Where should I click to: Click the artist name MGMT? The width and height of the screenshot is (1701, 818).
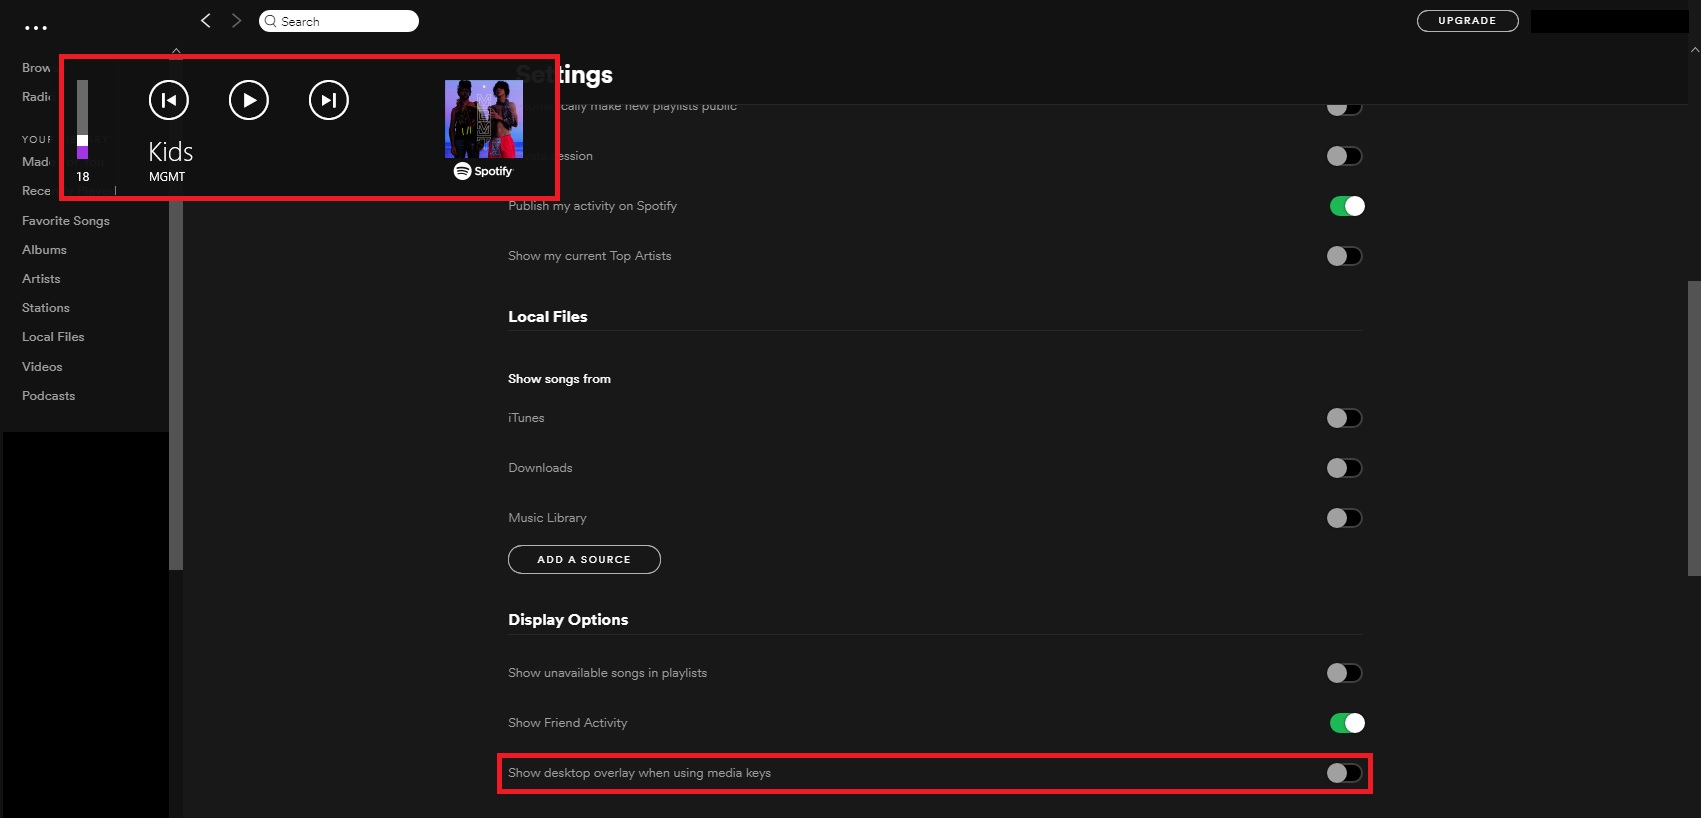(167, 177)
